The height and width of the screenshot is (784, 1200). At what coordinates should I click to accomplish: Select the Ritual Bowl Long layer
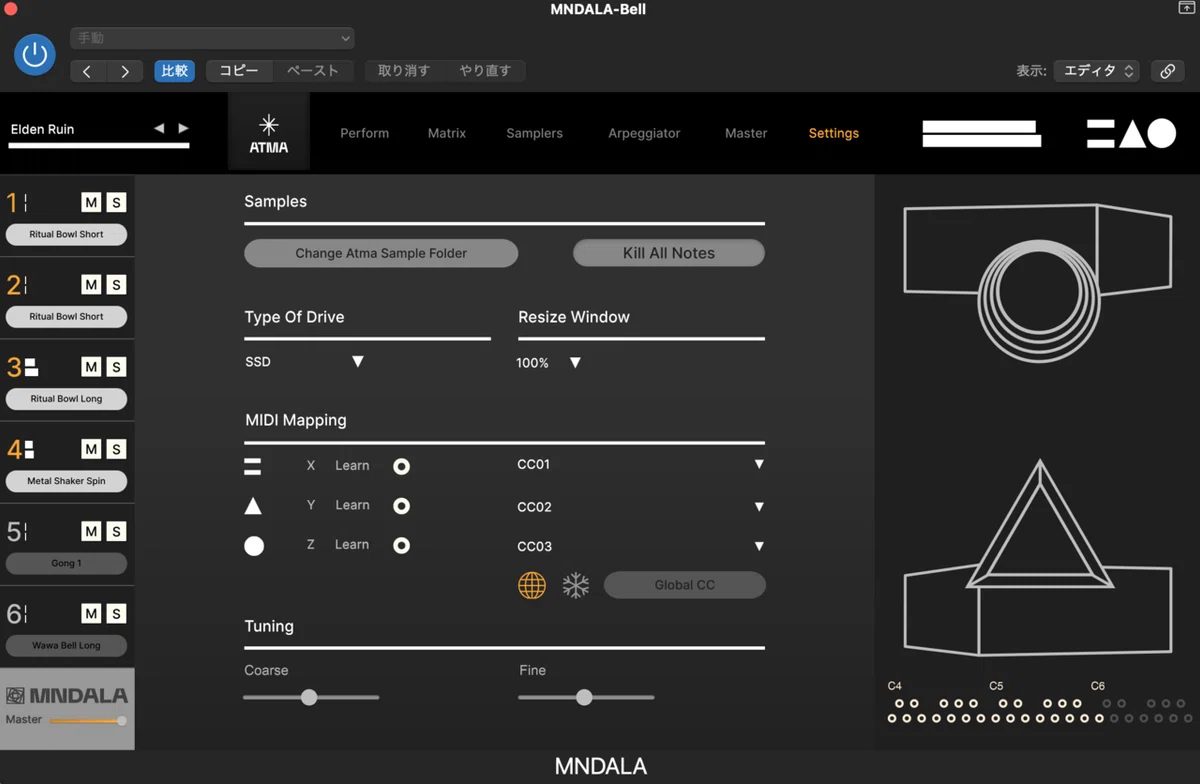67,398
